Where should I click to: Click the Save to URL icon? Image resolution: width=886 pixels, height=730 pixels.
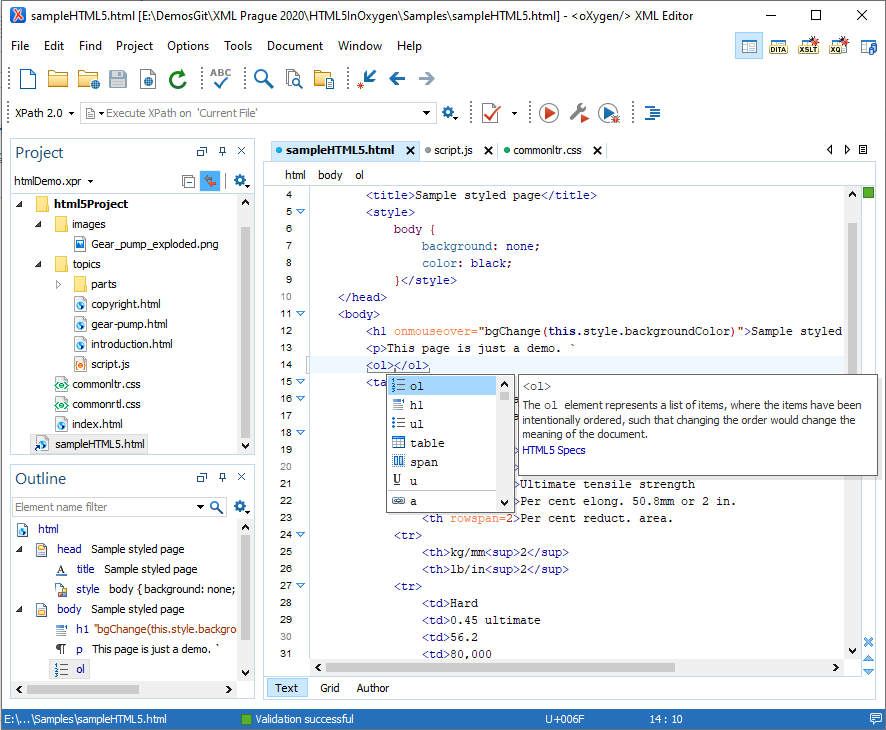tap(147, 79)
